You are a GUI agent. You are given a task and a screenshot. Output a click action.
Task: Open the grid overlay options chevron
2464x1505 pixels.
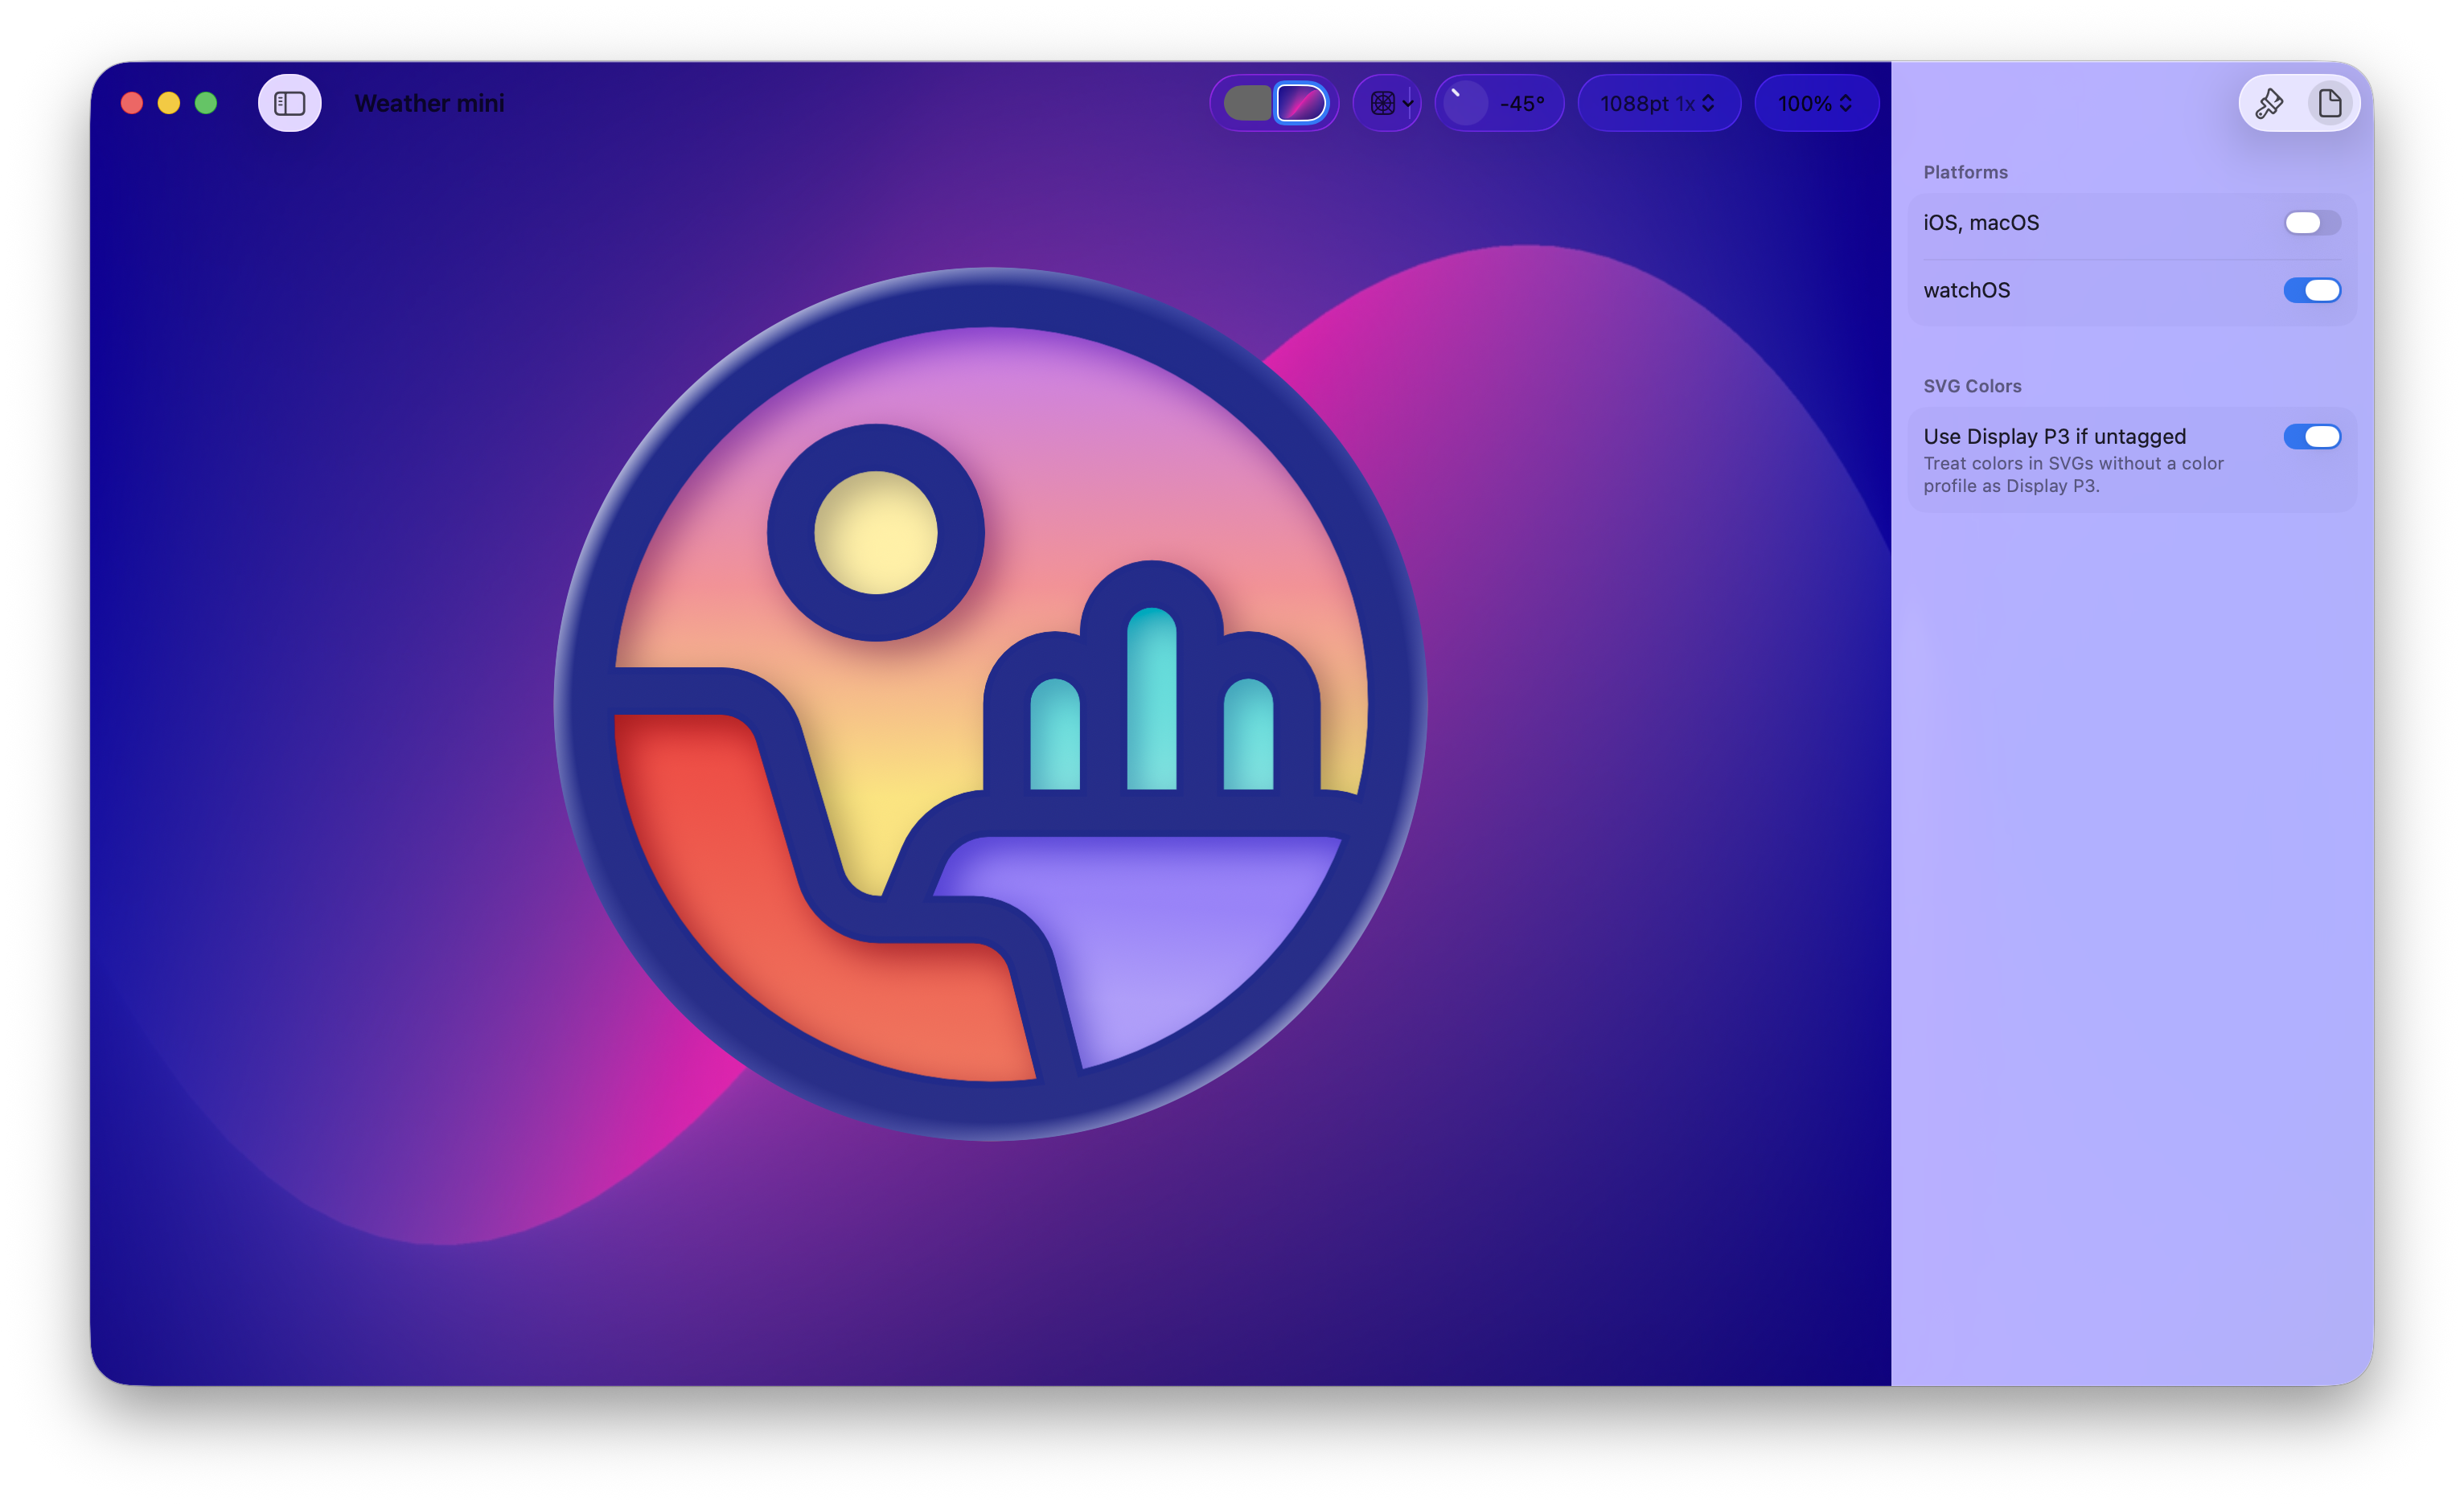(1408, 103)
